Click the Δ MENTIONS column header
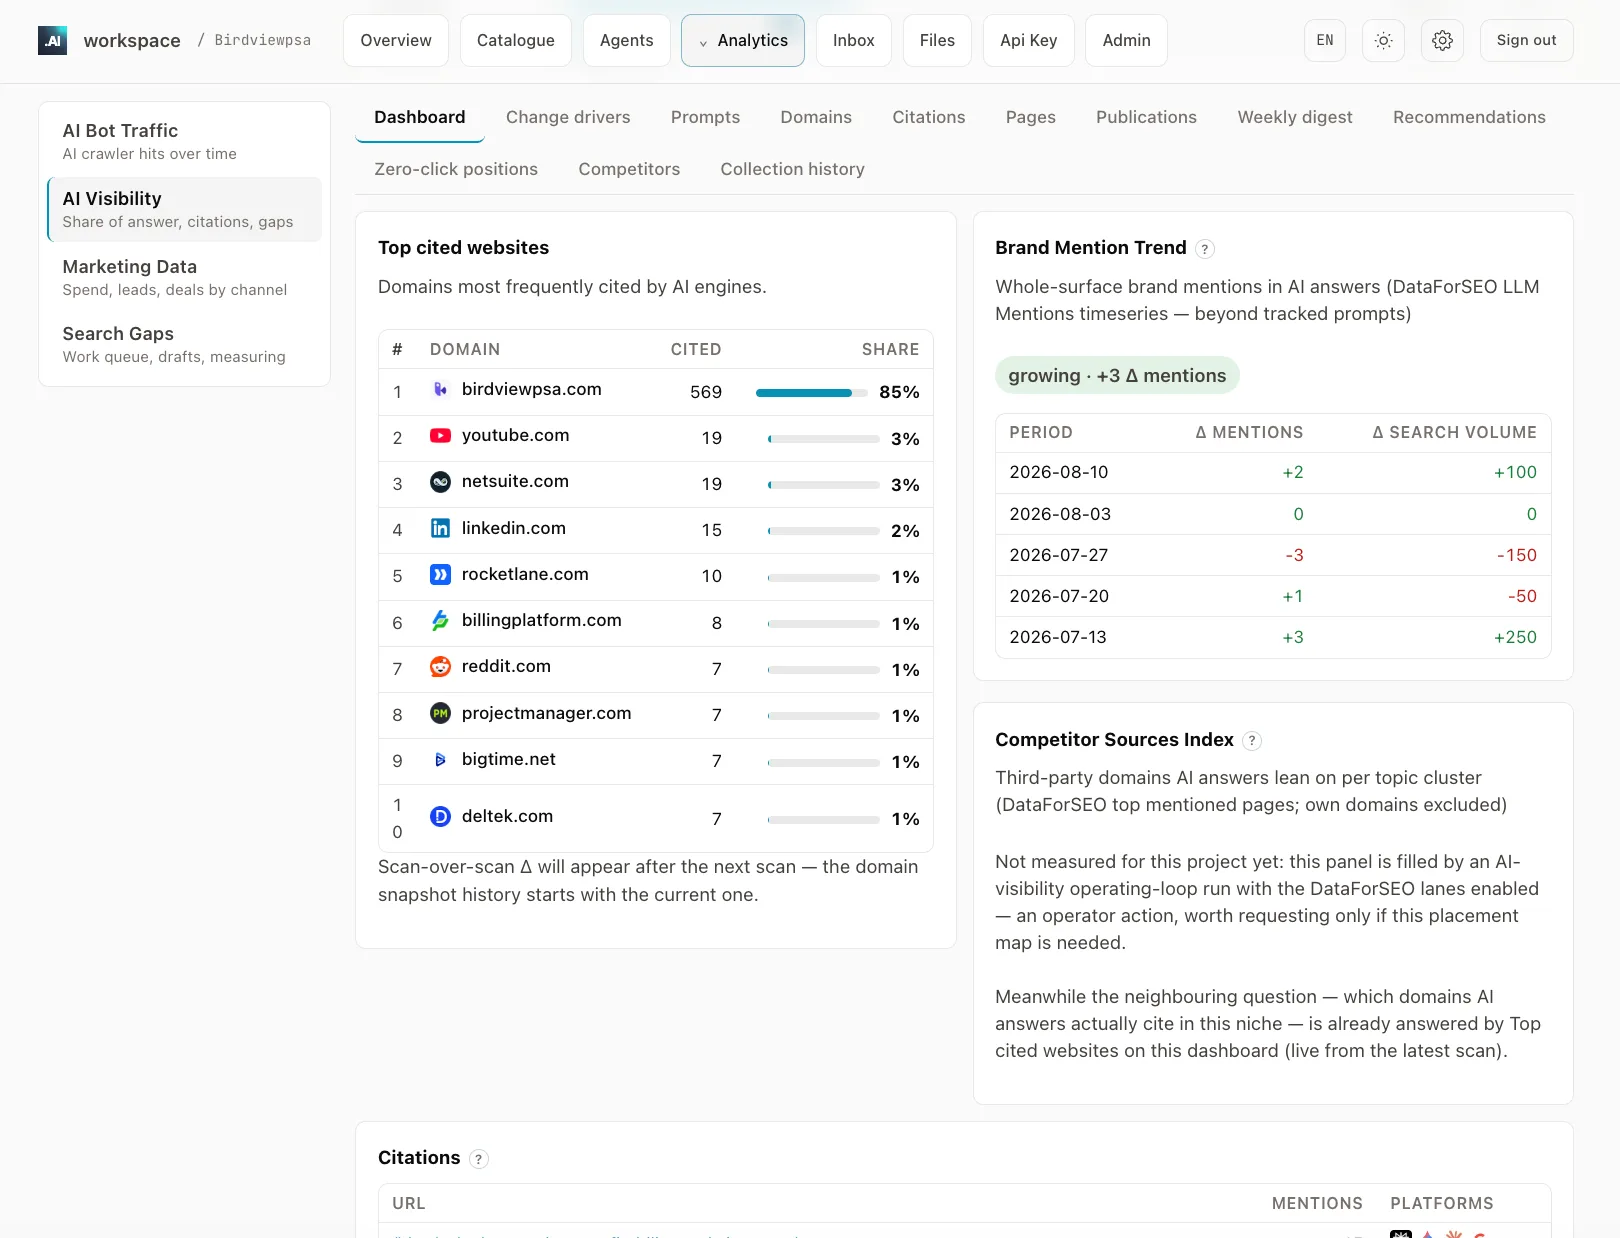Viewport: 1620px width, 1238px height. (1250, 432)
